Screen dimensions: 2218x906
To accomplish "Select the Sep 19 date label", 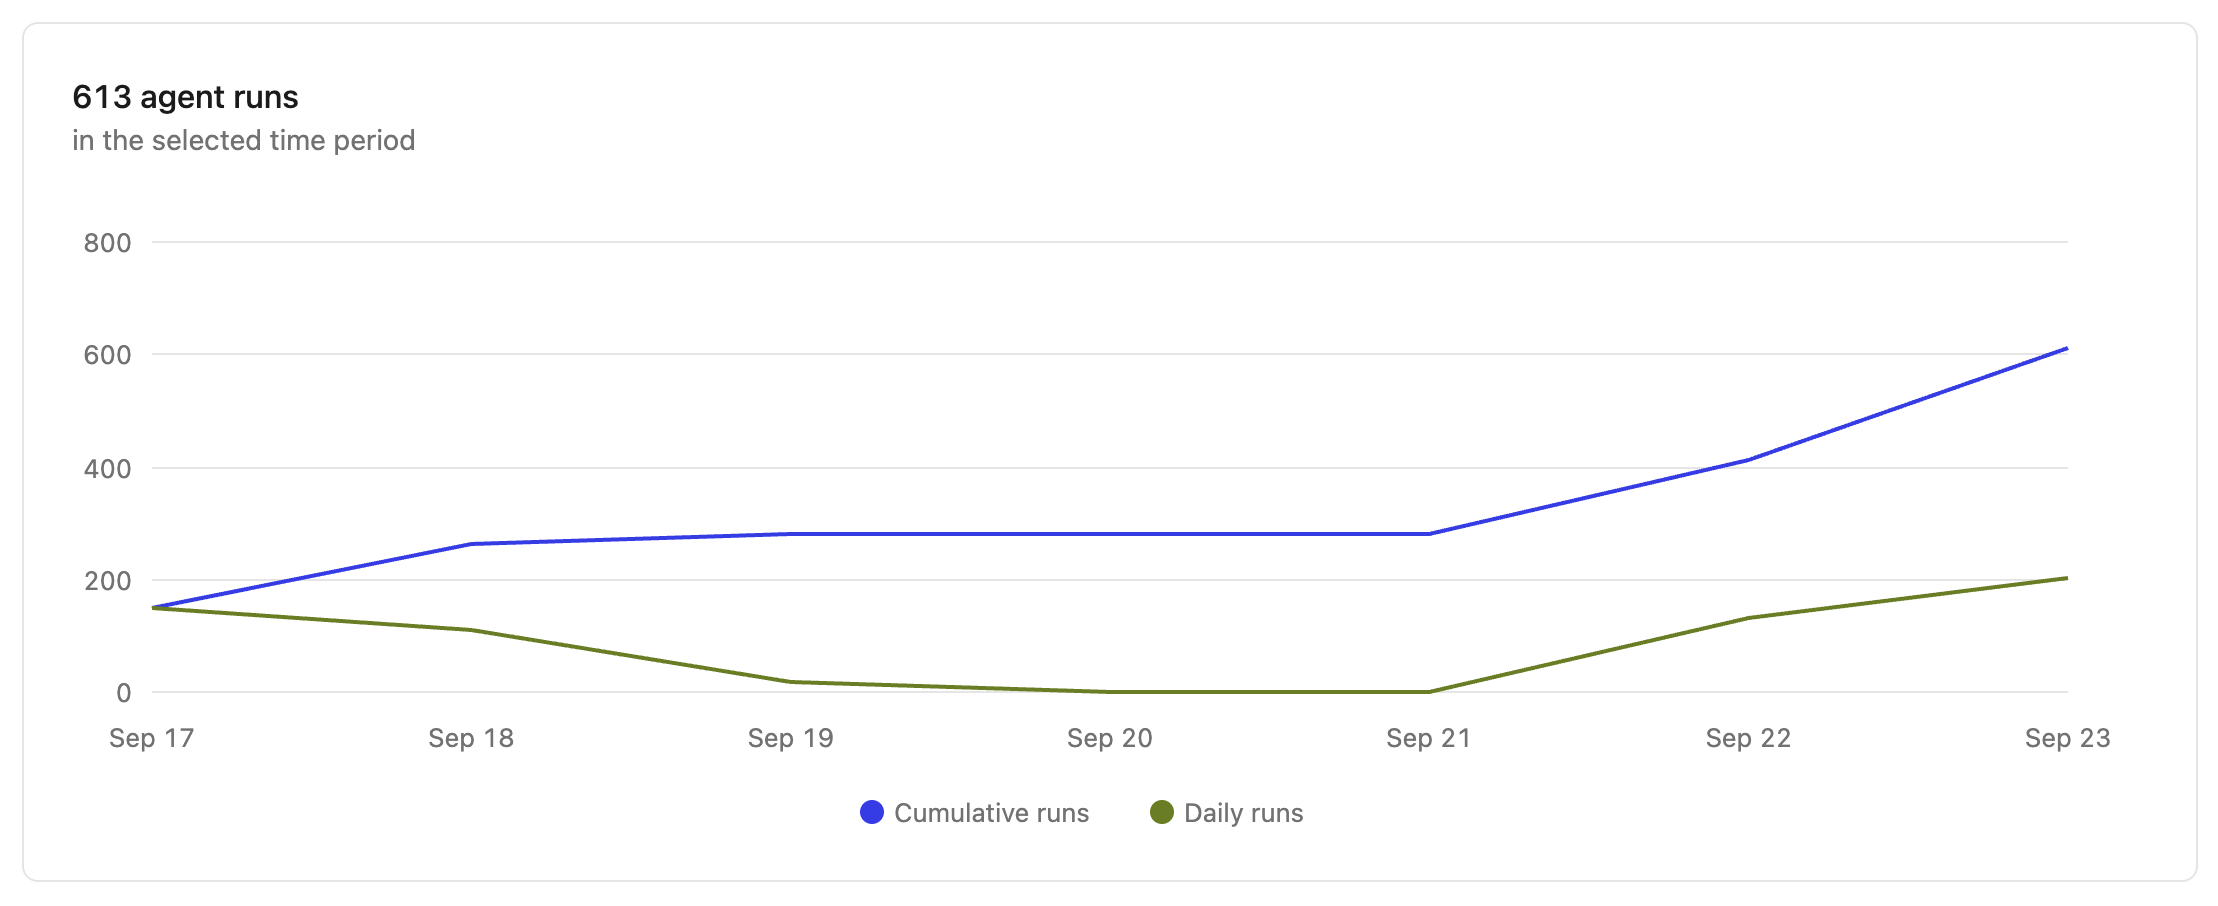I will point(790,738).
